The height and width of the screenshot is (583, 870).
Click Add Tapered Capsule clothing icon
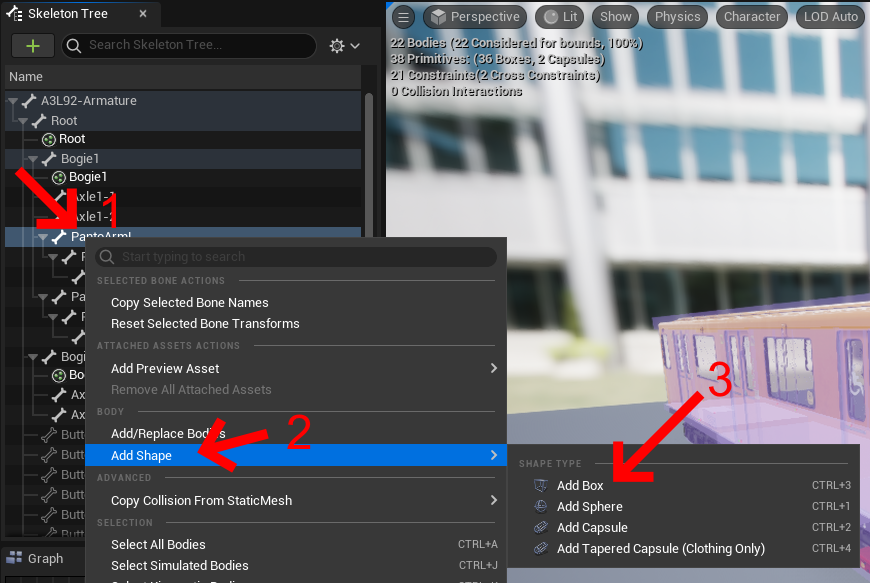[x=540, y=548]
